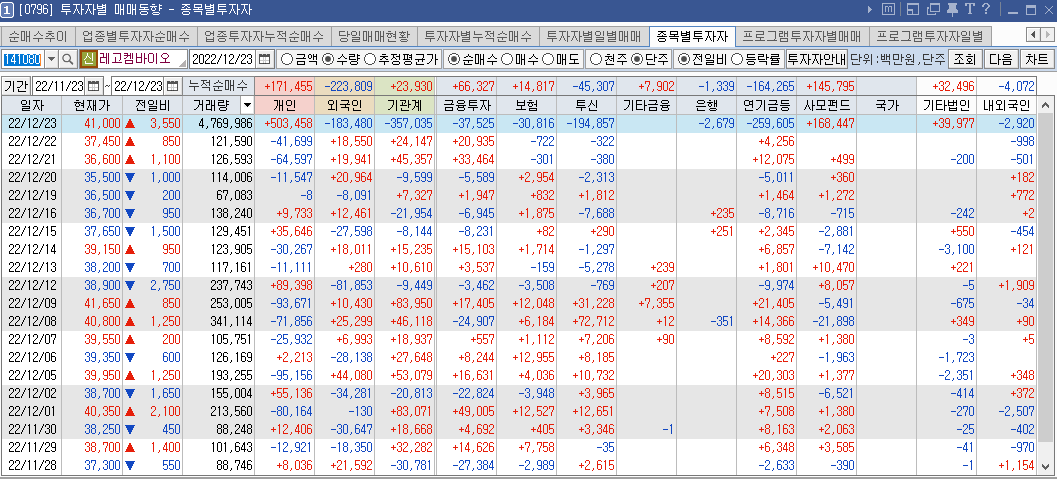
Task: Expand the 레고켐바이오 stock name corner arrow
Action: [182, 63]
